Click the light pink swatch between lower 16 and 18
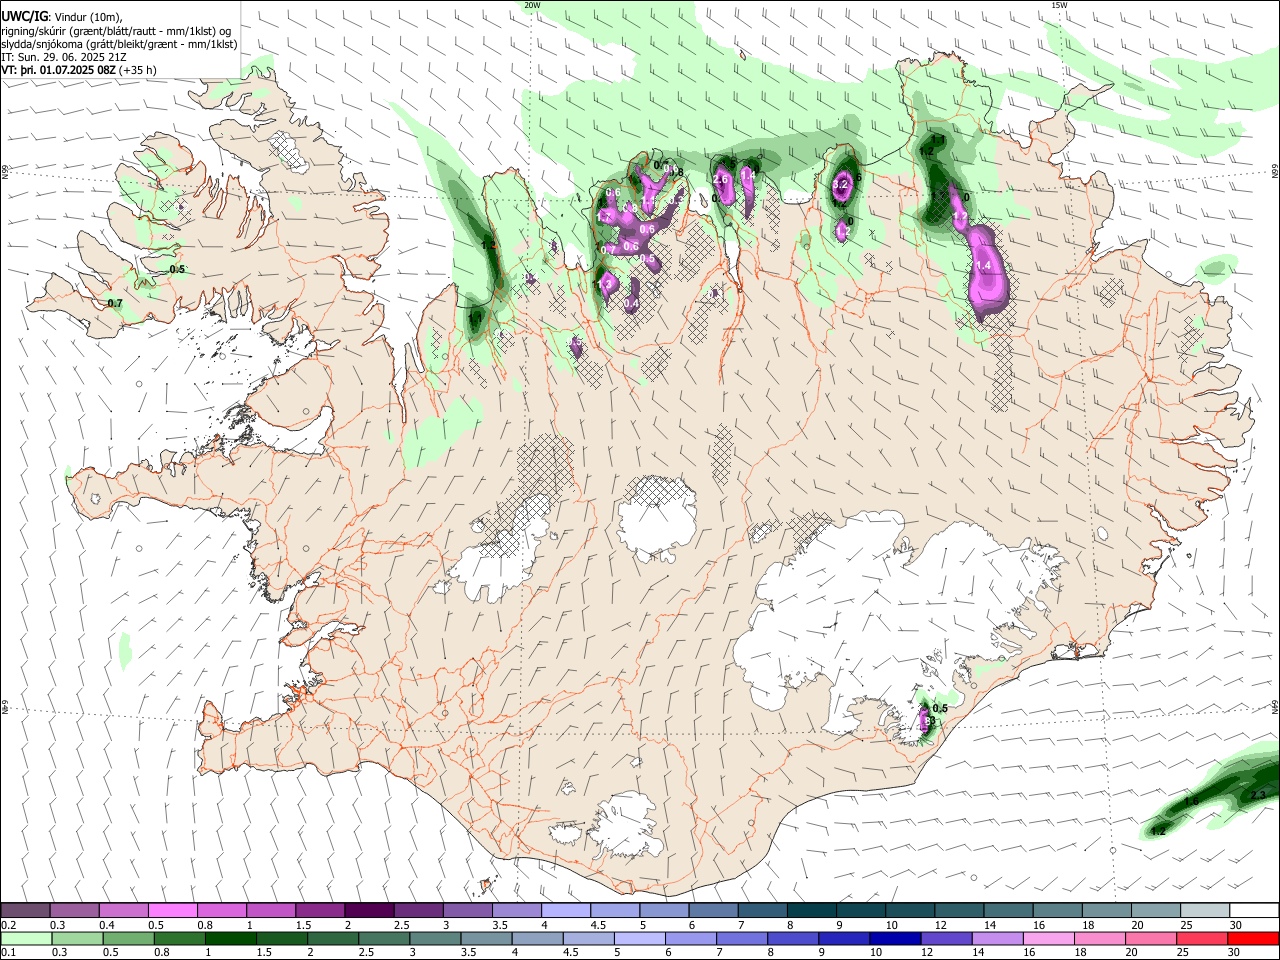Screen dimensions: 1280x960 (1047, 939)
